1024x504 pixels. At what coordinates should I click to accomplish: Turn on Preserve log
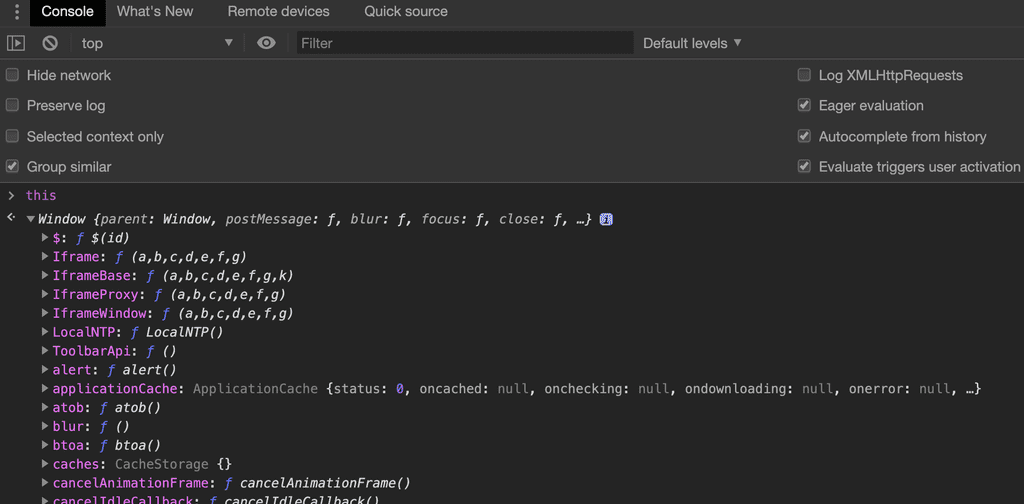[13, 105]
